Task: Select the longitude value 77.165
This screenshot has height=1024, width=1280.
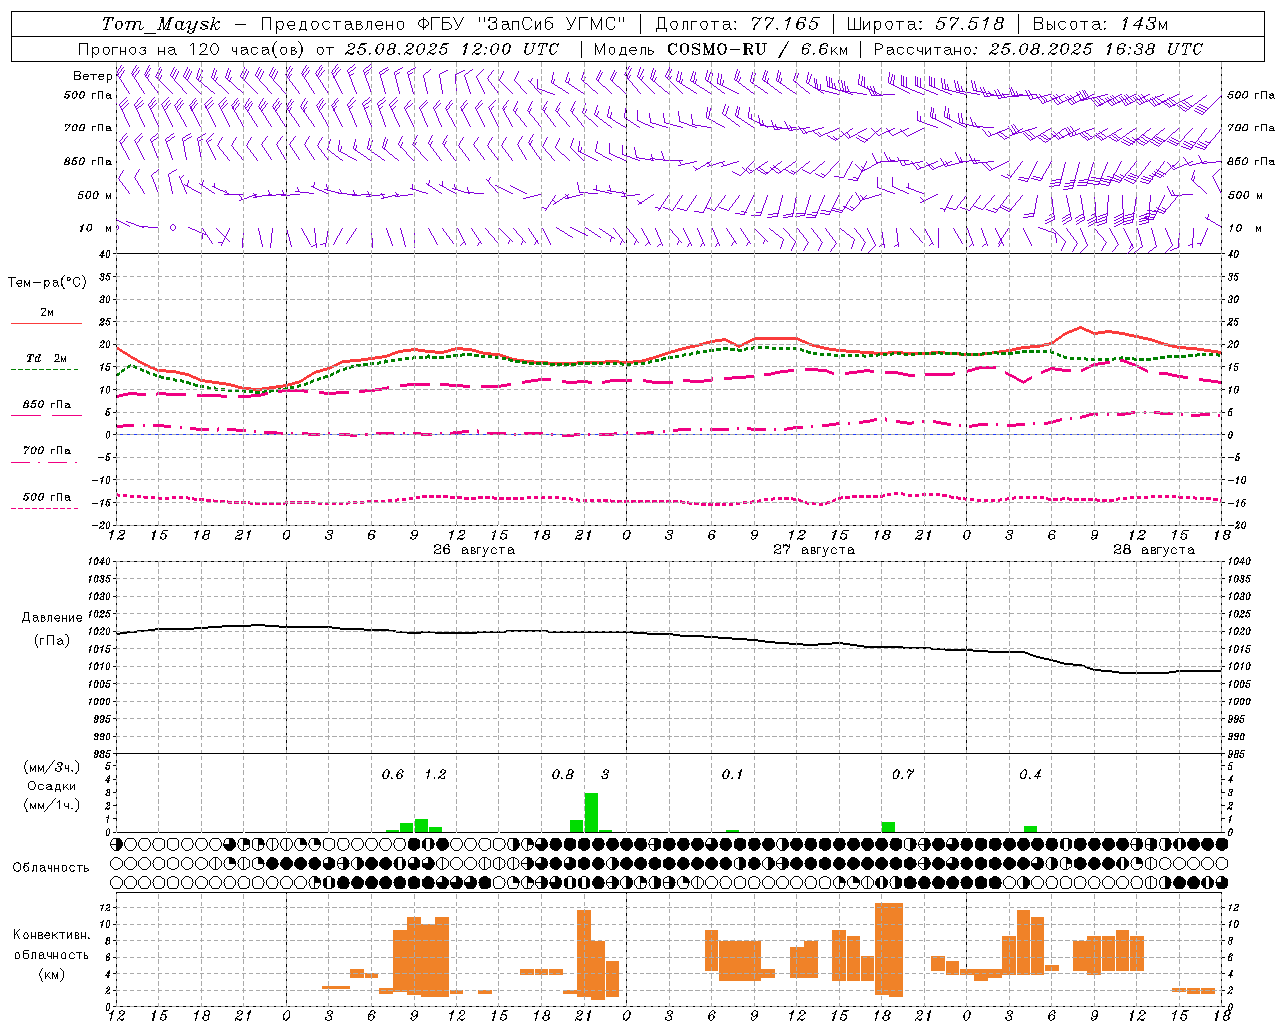Action: click(x=785, y=24)
